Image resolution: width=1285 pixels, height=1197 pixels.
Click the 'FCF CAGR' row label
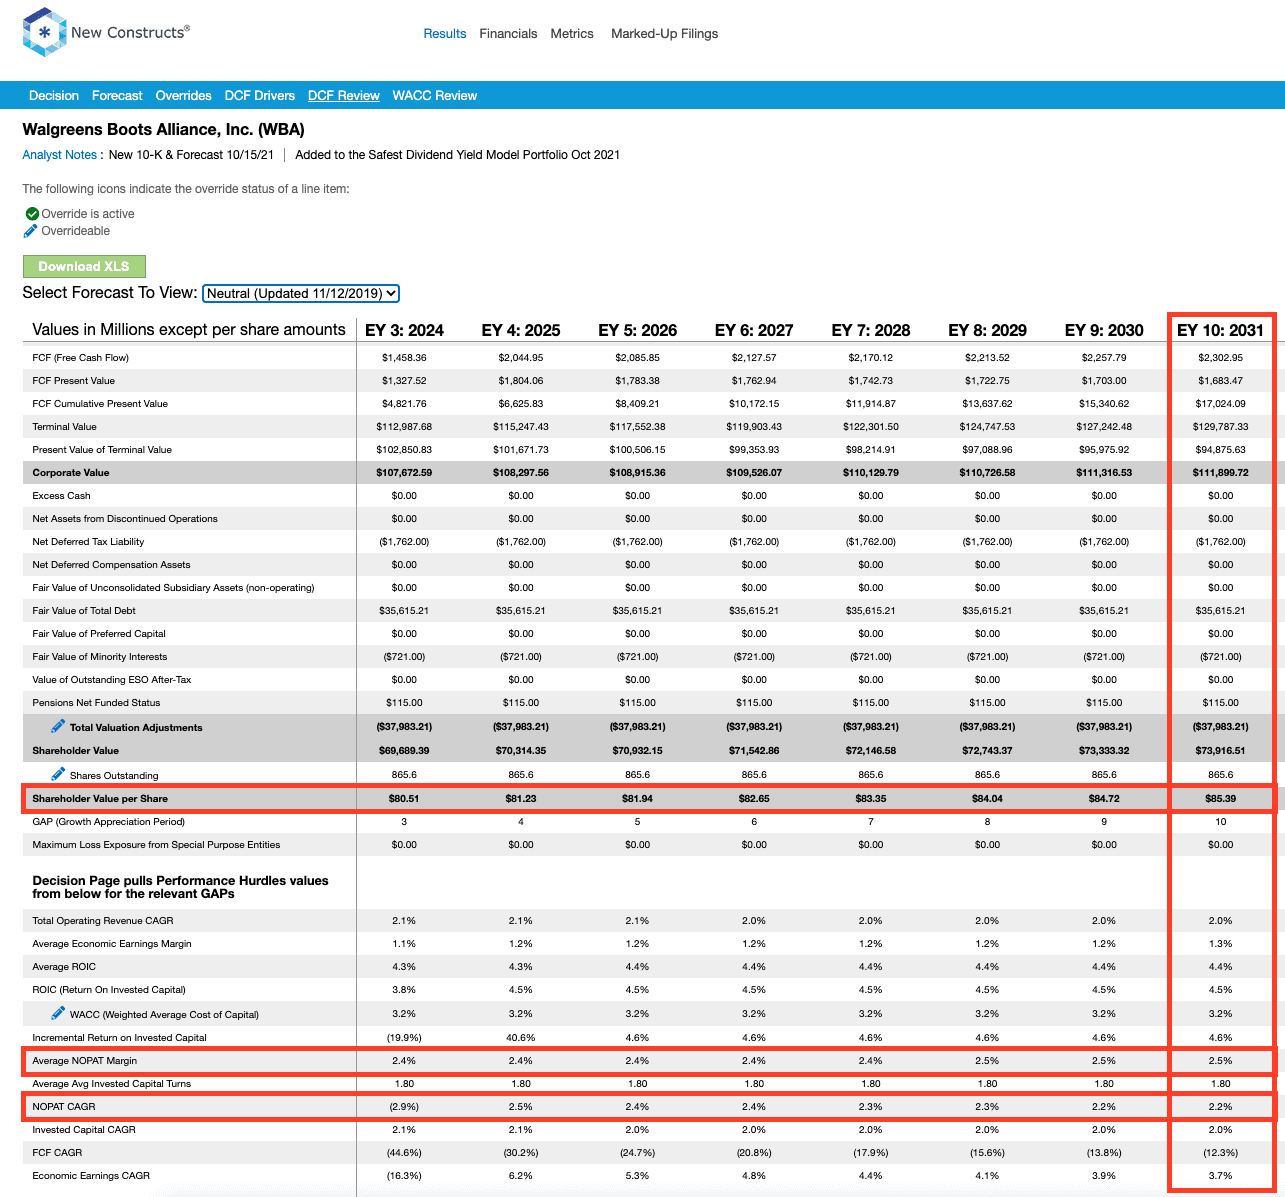click(56, 1153)
